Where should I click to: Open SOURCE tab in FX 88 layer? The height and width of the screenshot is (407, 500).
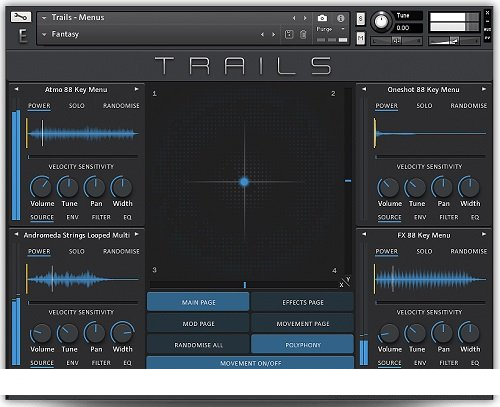(389, 363)
